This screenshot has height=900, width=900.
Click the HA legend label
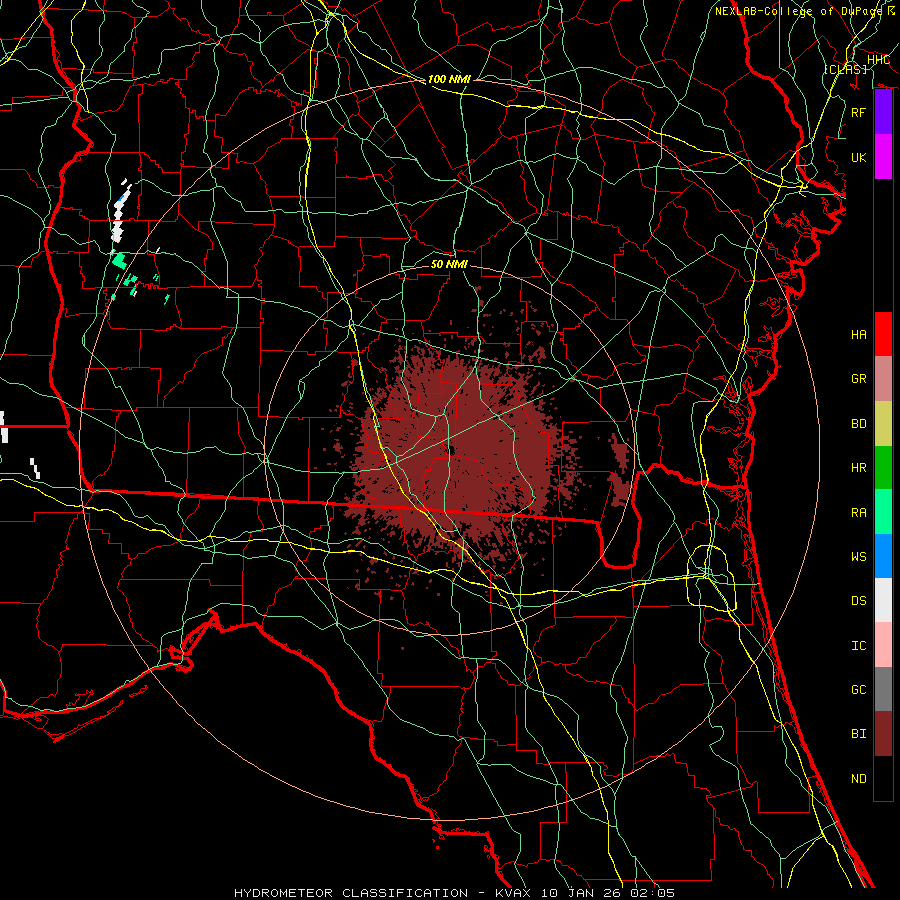click(859, 335)
